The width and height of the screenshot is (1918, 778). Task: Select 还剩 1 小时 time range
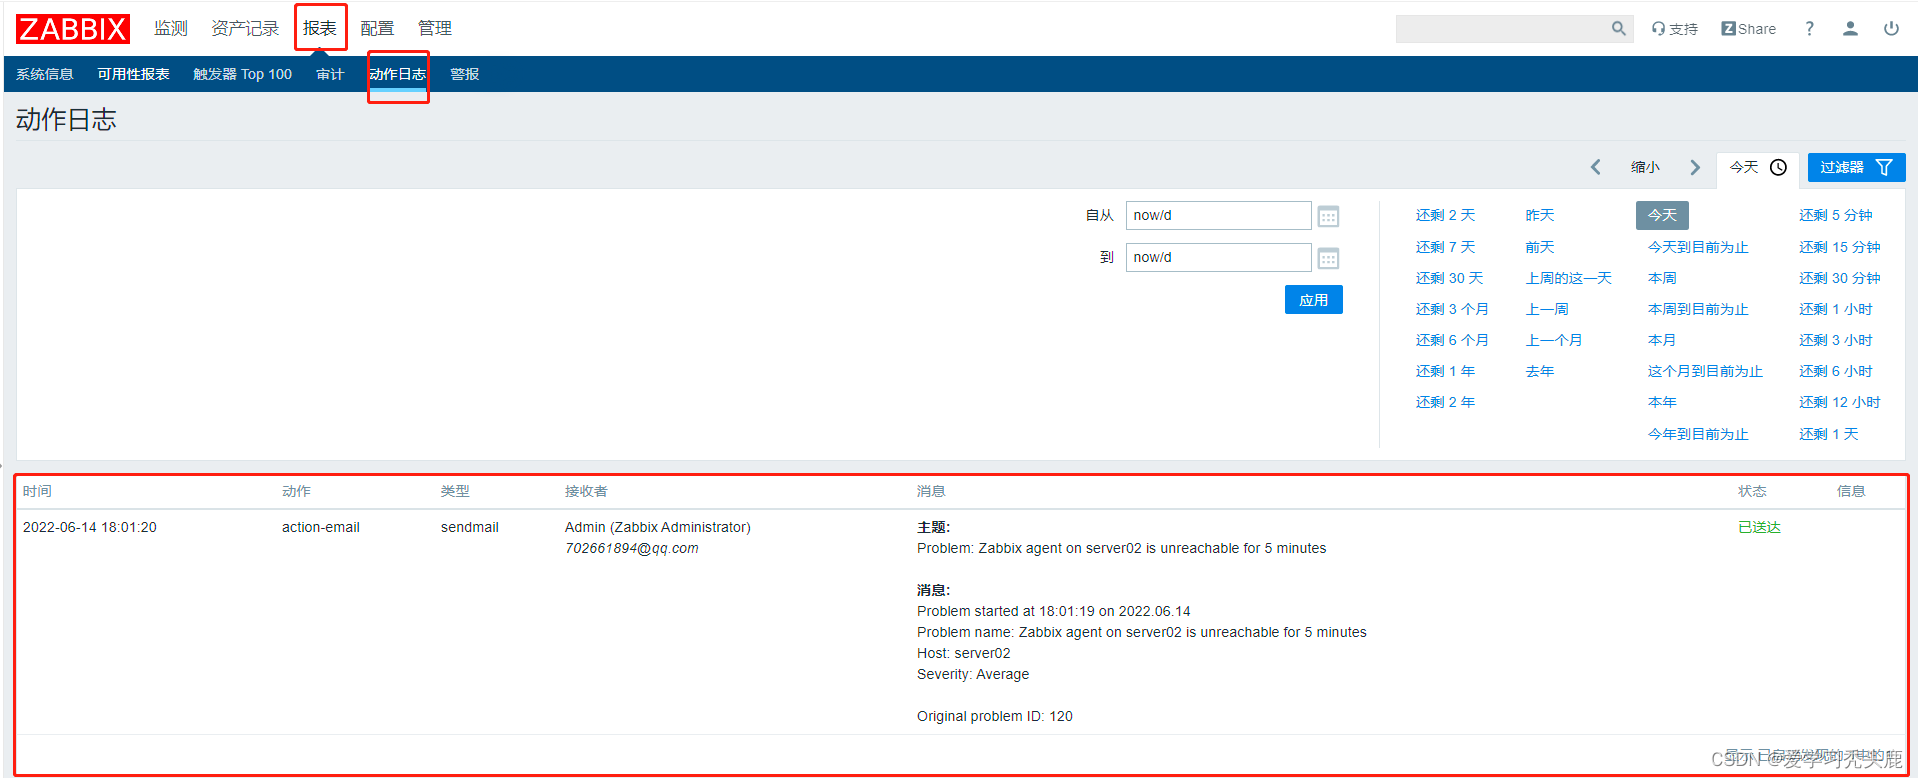(1835, 309)
